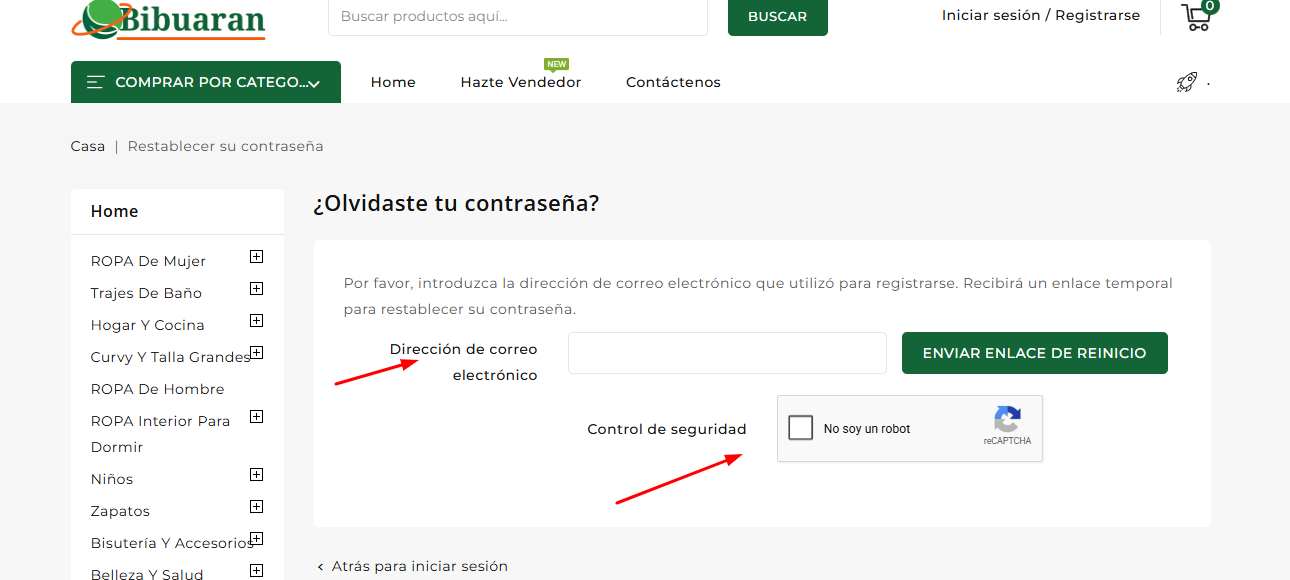1290x580 pixels.
Task: Click the Bibuaran logo
Action: (168, 18)
